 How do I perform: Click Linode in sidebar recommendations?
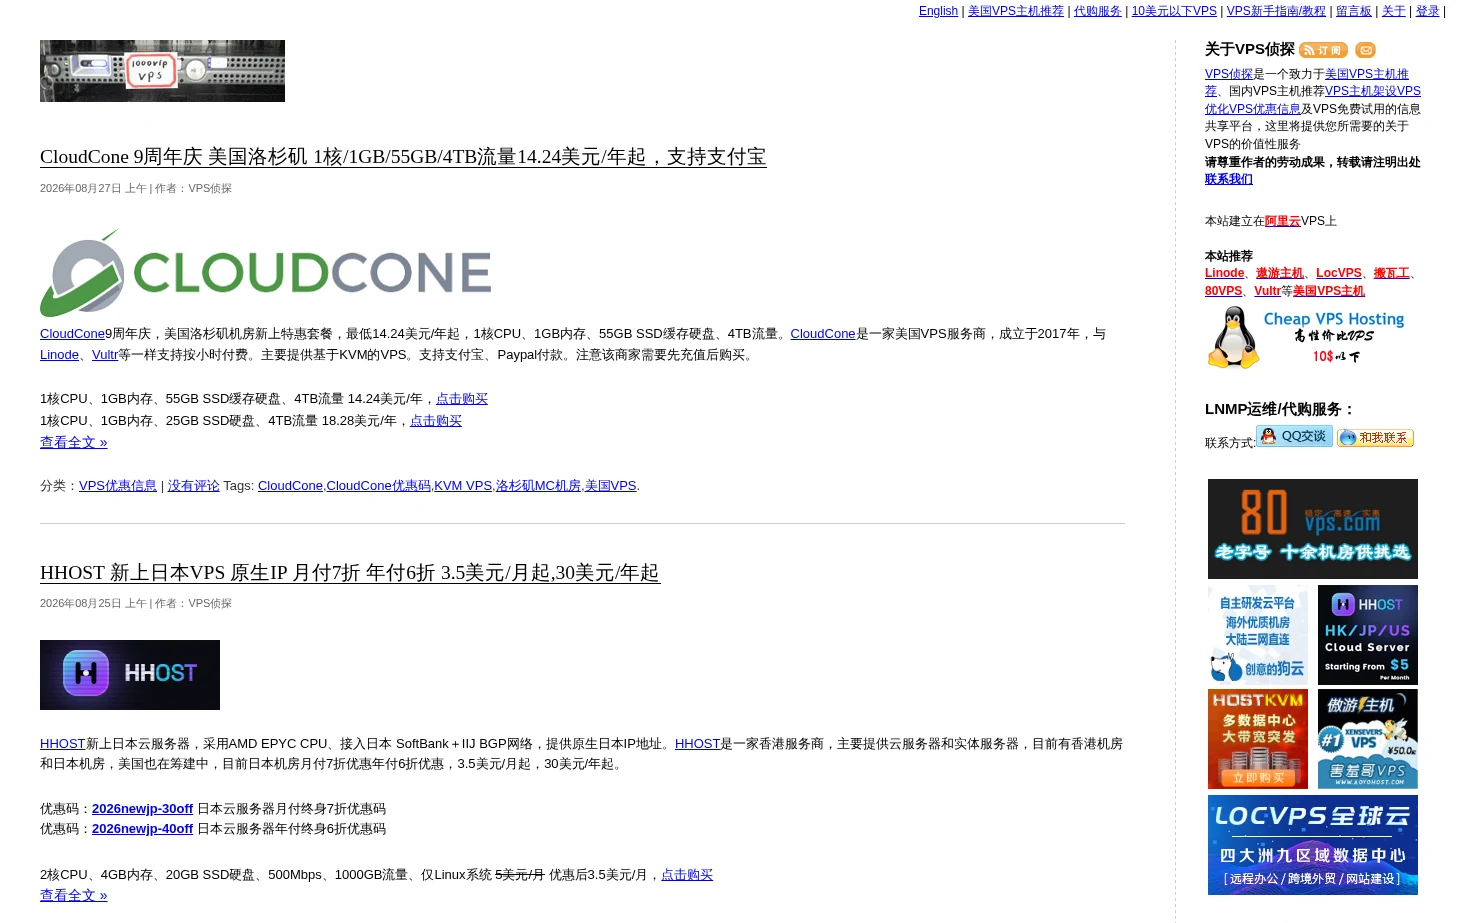pyautogui.click(x=1224, y=273)
